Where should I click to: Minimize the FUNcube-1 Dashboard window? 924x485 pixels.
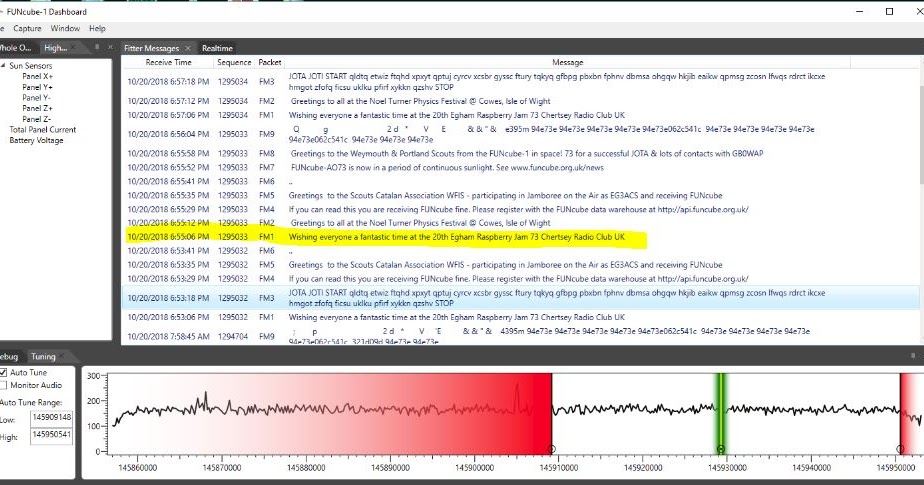point(860,11)
